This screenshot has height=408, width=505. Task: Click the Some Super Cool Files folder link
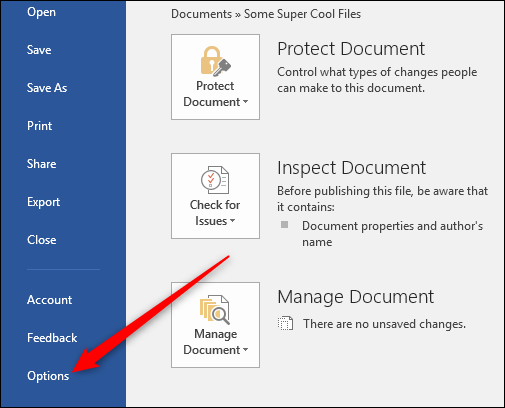tap(302, 14)
